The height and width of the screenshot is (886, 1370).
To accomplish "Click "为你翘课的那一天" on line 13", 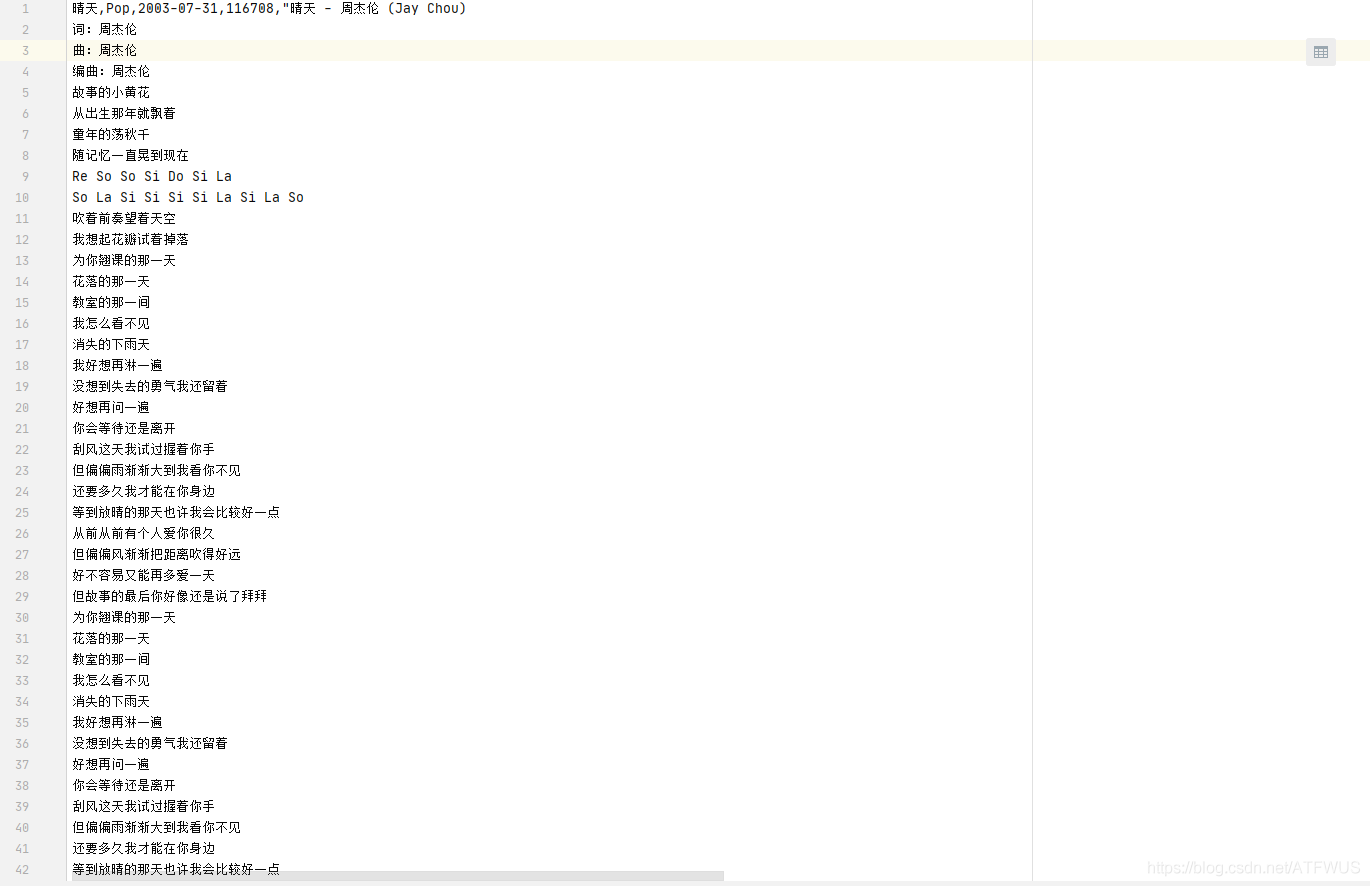I will click(124, 260).
